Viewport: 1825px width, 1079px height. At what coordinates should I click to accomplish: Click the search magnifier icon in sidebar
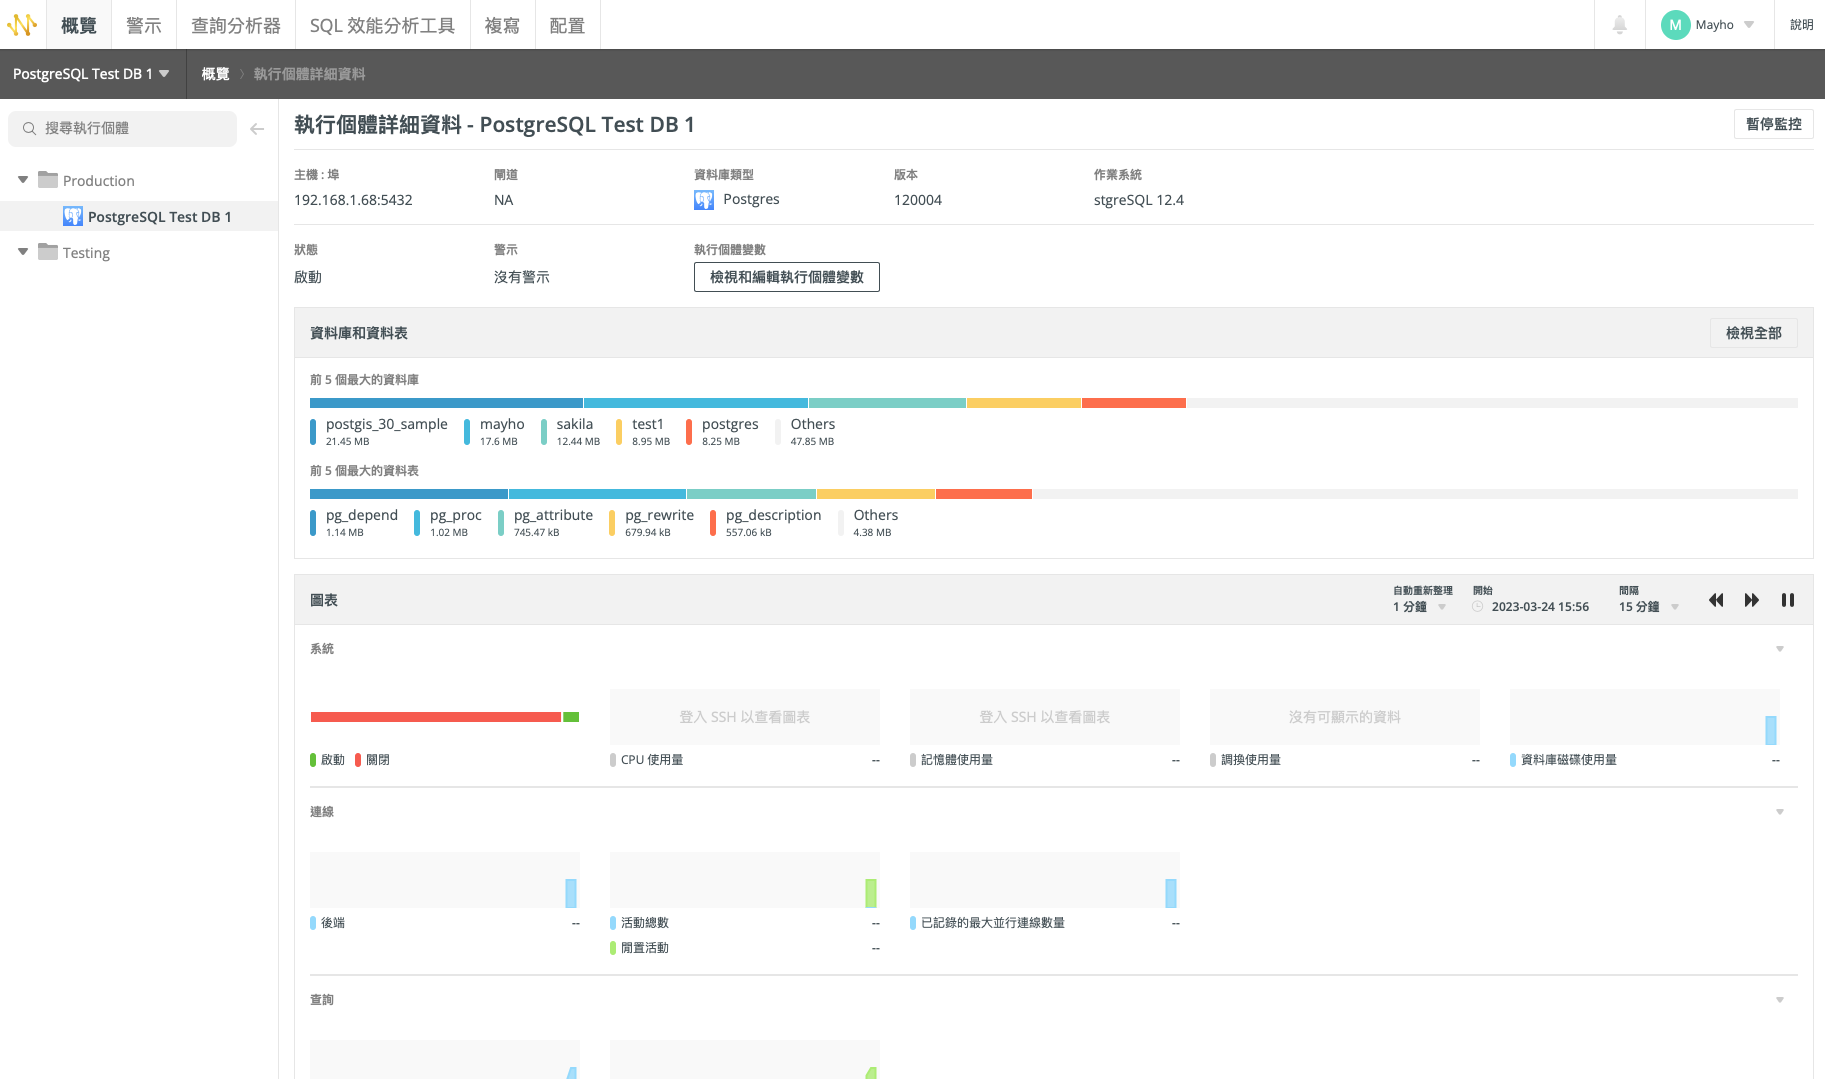coord(29,128)
